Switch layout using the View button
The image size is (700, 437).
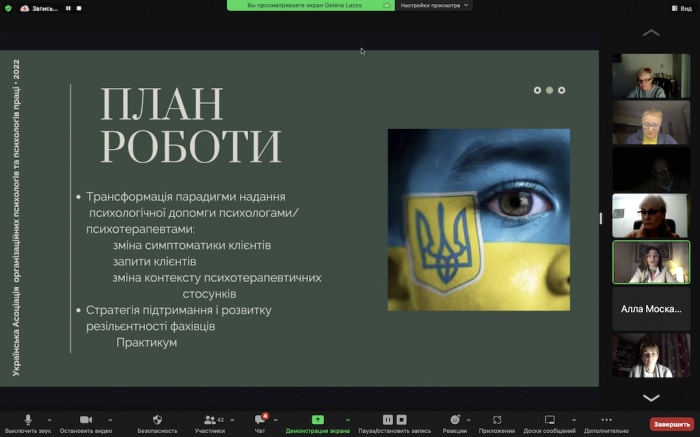point(680,7)
